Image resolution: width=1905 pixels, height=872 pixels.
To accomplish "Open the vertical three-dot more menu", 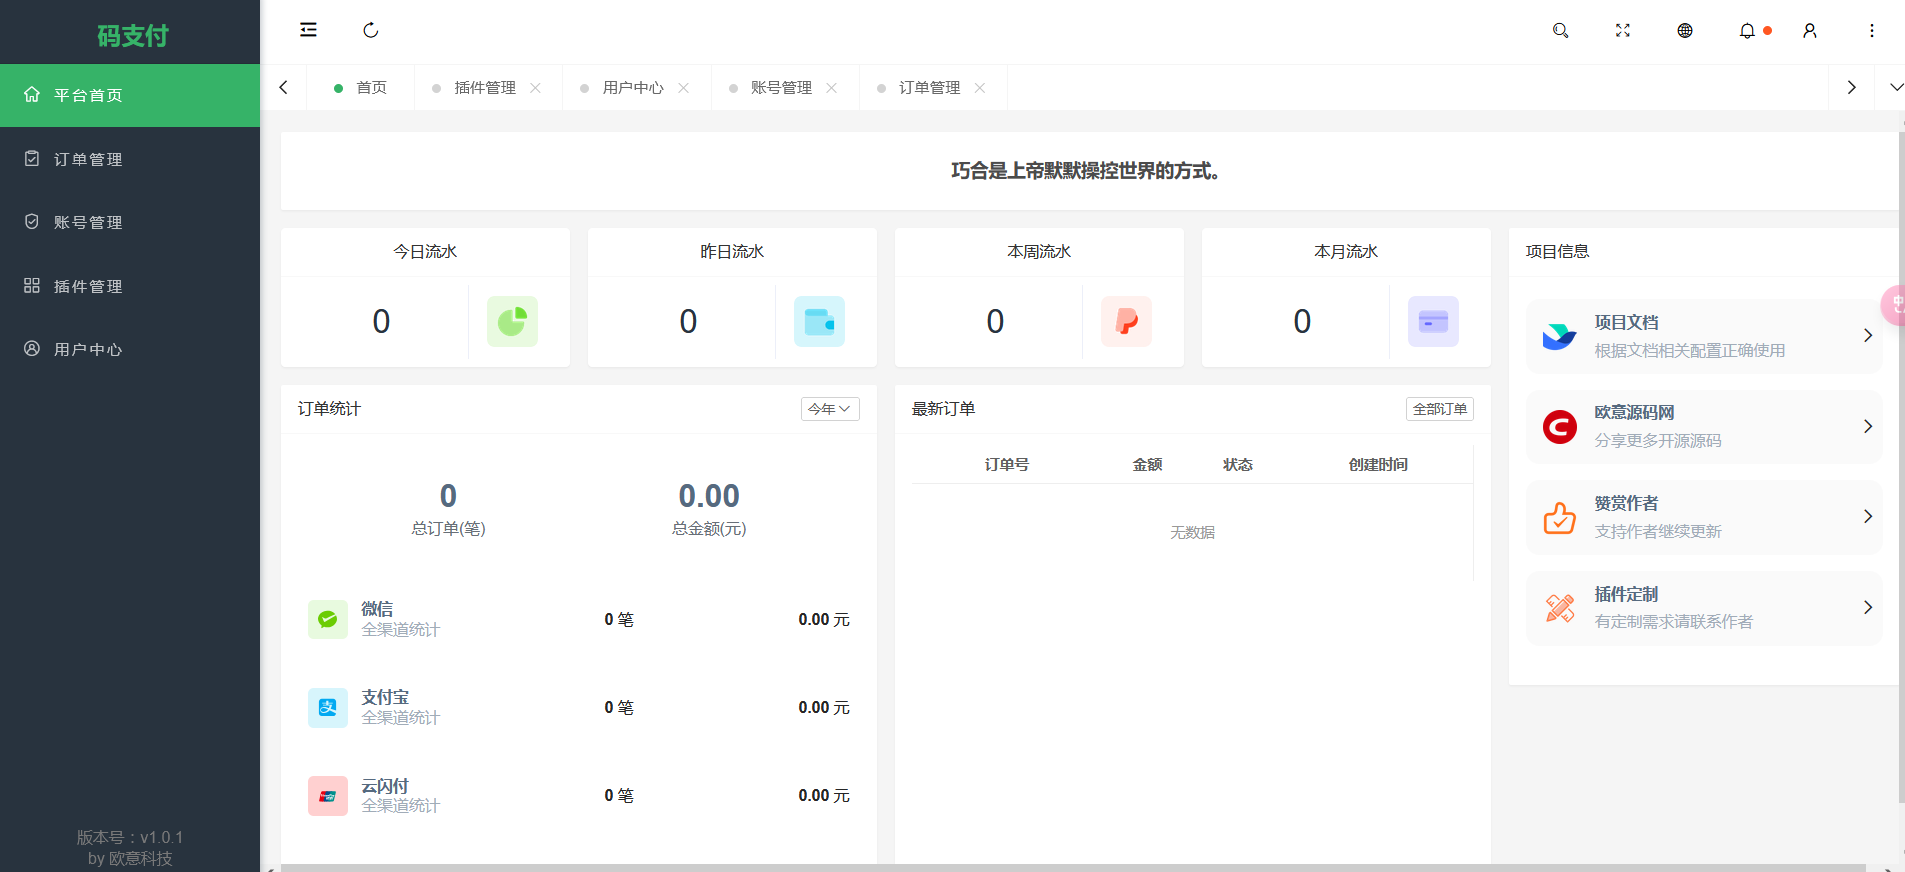I will coord(1872,31).
